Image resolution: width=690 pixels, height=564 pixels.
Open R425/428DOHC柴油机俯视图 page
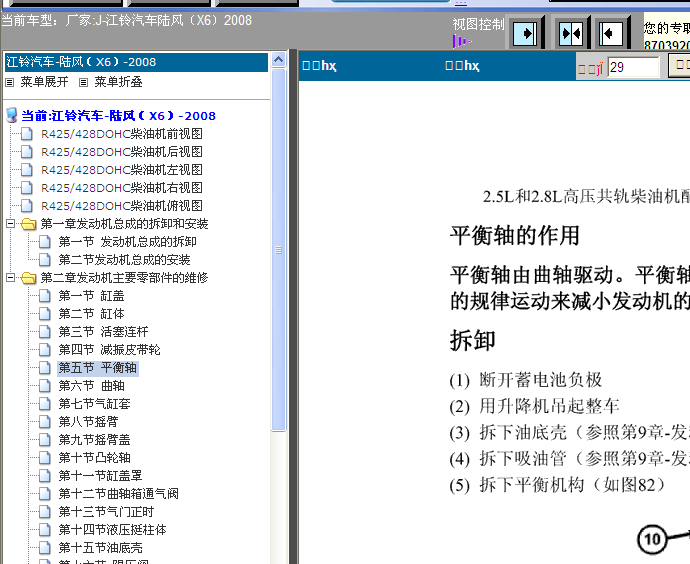coord(122,206)
